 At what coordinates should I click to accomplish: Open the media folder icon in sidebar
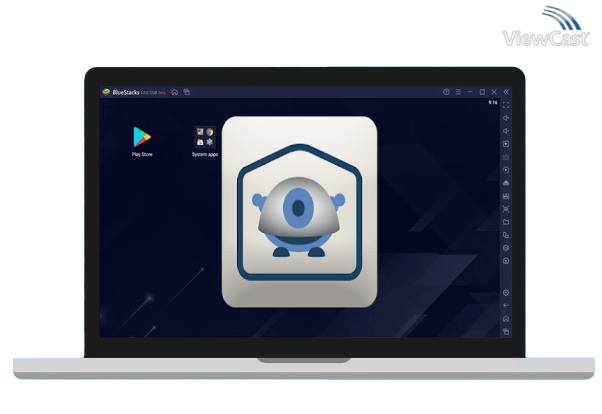tap(506, 222)
